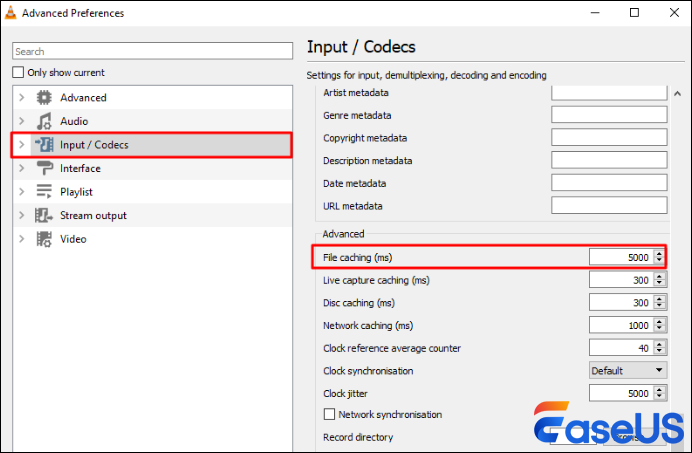Image resolution: width=692 pixels, height=453 pixels.
Task: Enable the Only show current checkbox
Action: (x=18, y=73)
